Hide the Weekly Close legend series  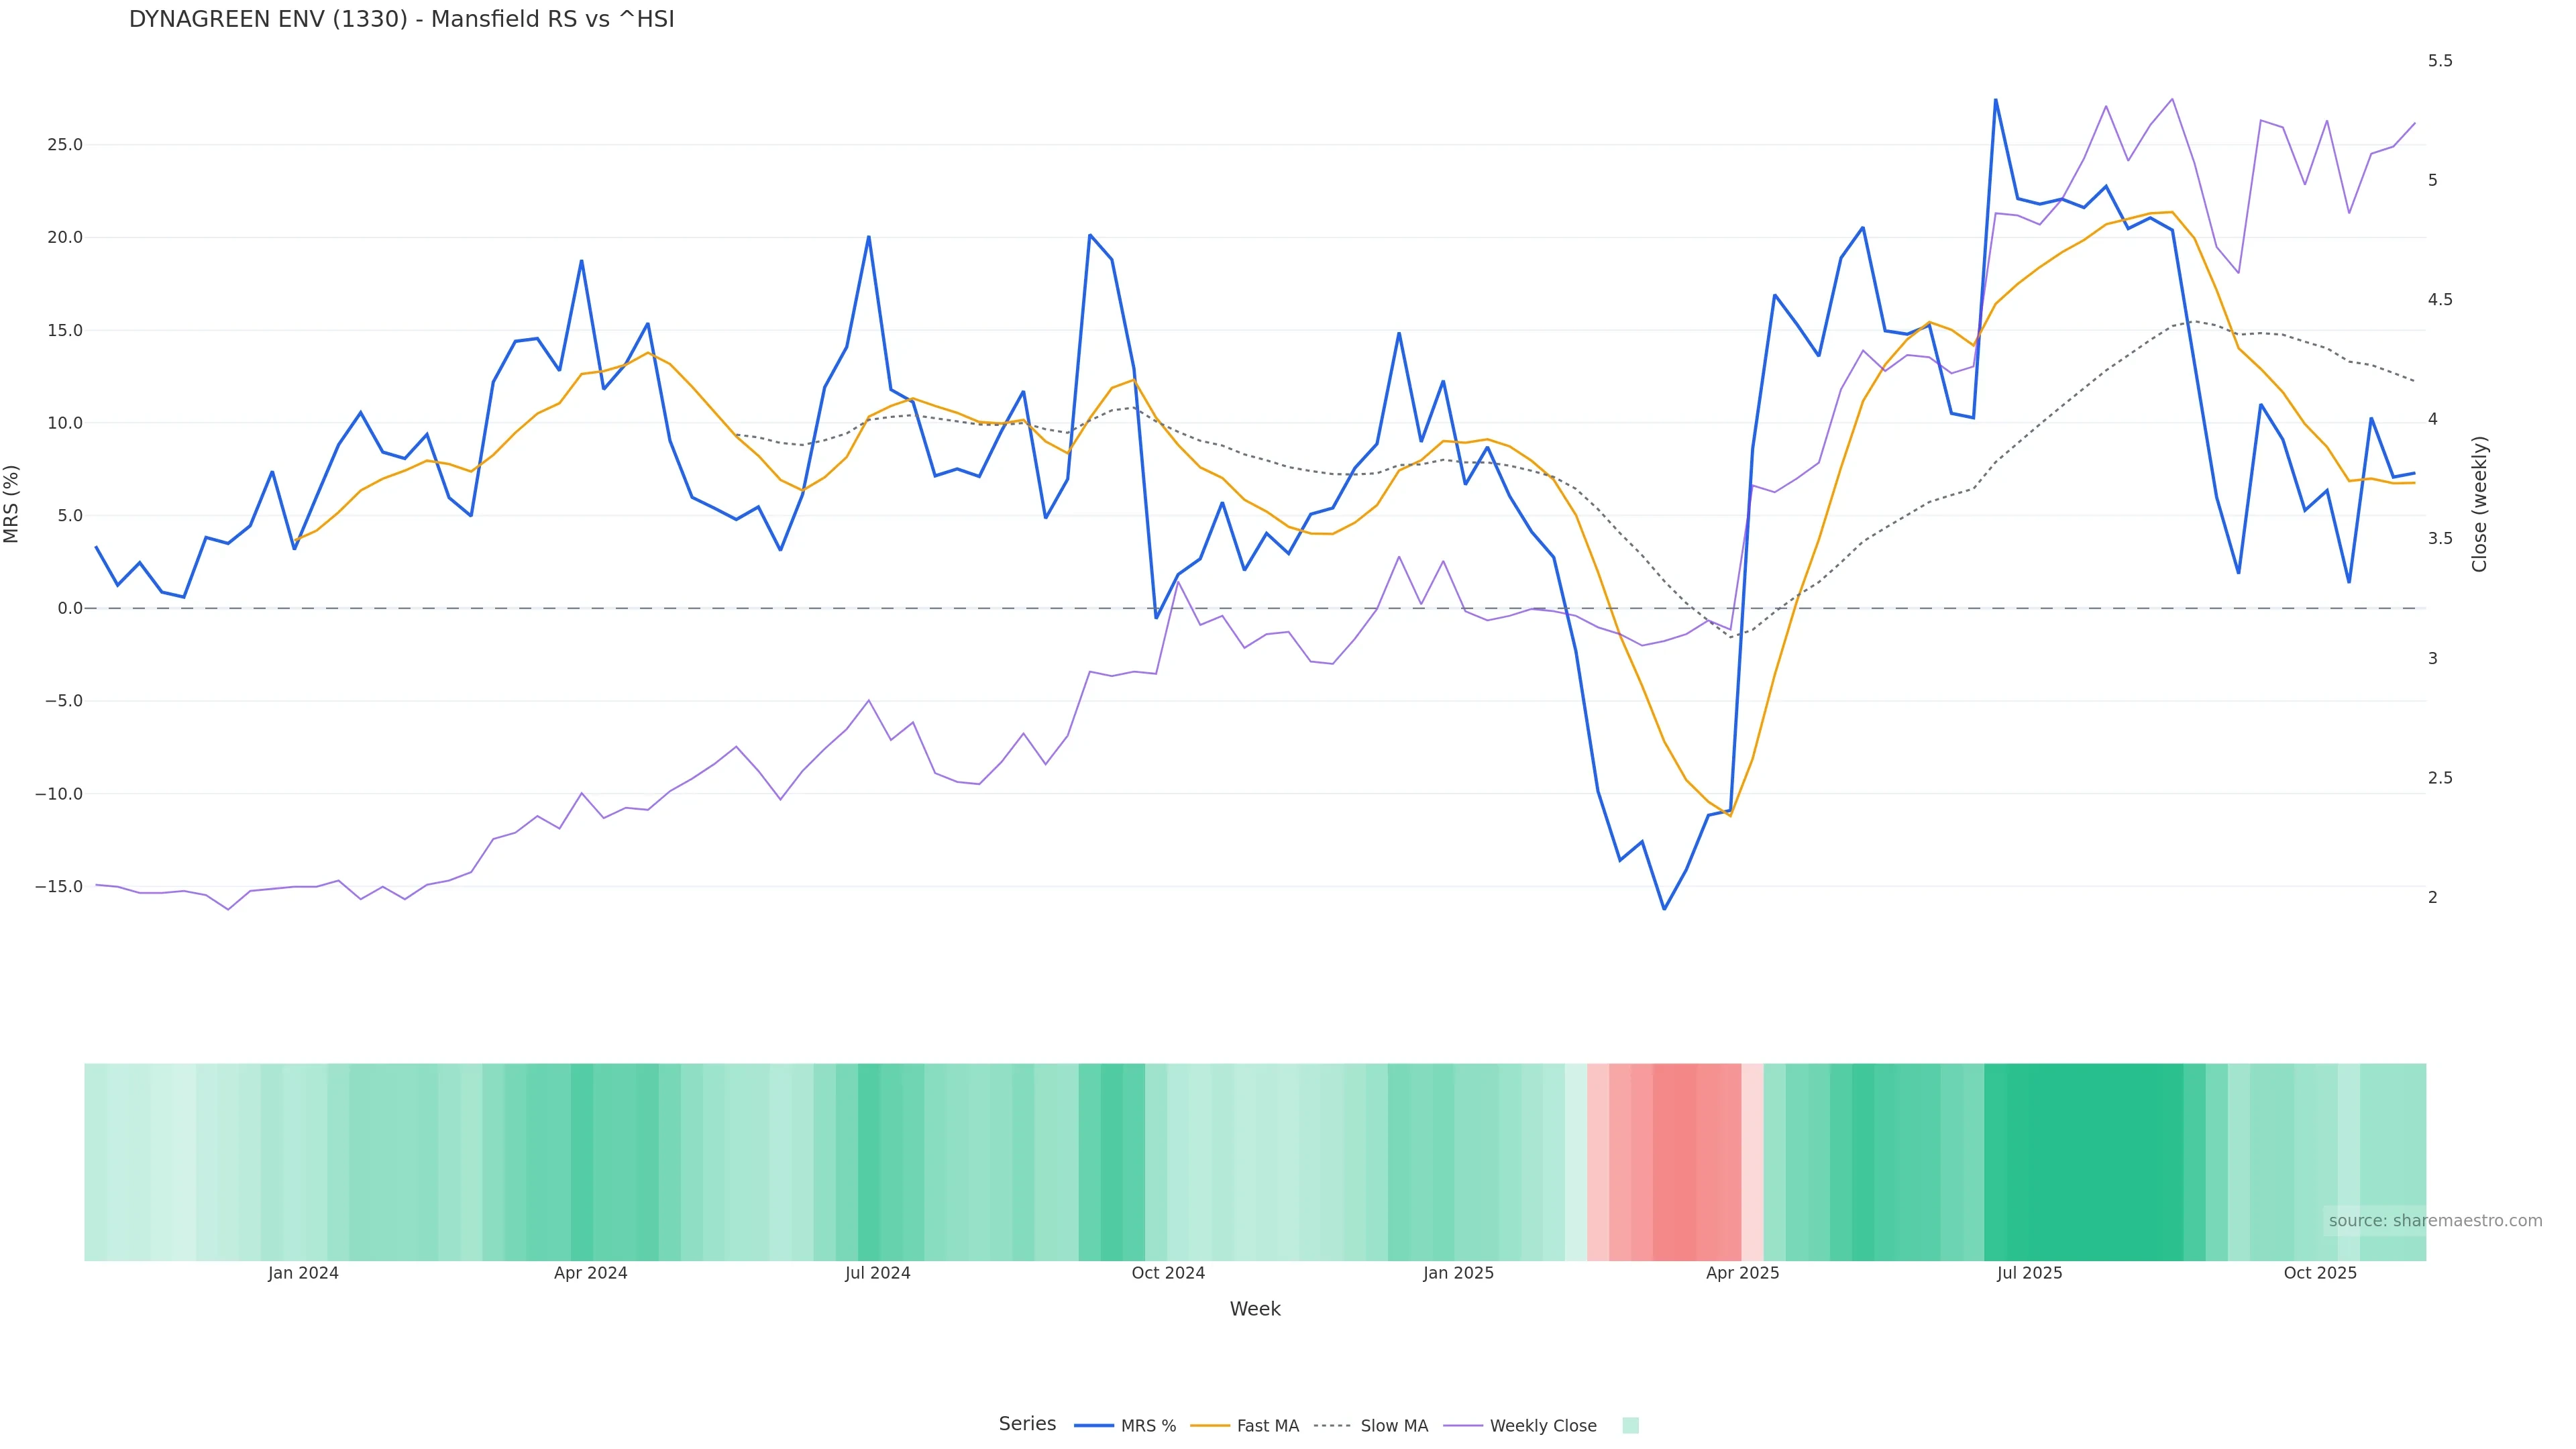[x=1542, y=1426]
